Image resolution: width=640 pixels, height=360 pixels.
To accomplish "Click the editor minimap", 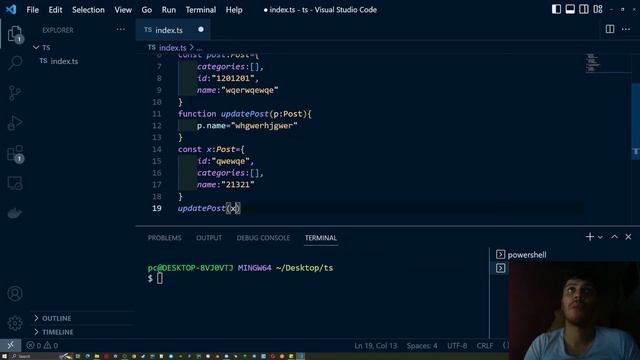I will [593, 63].
